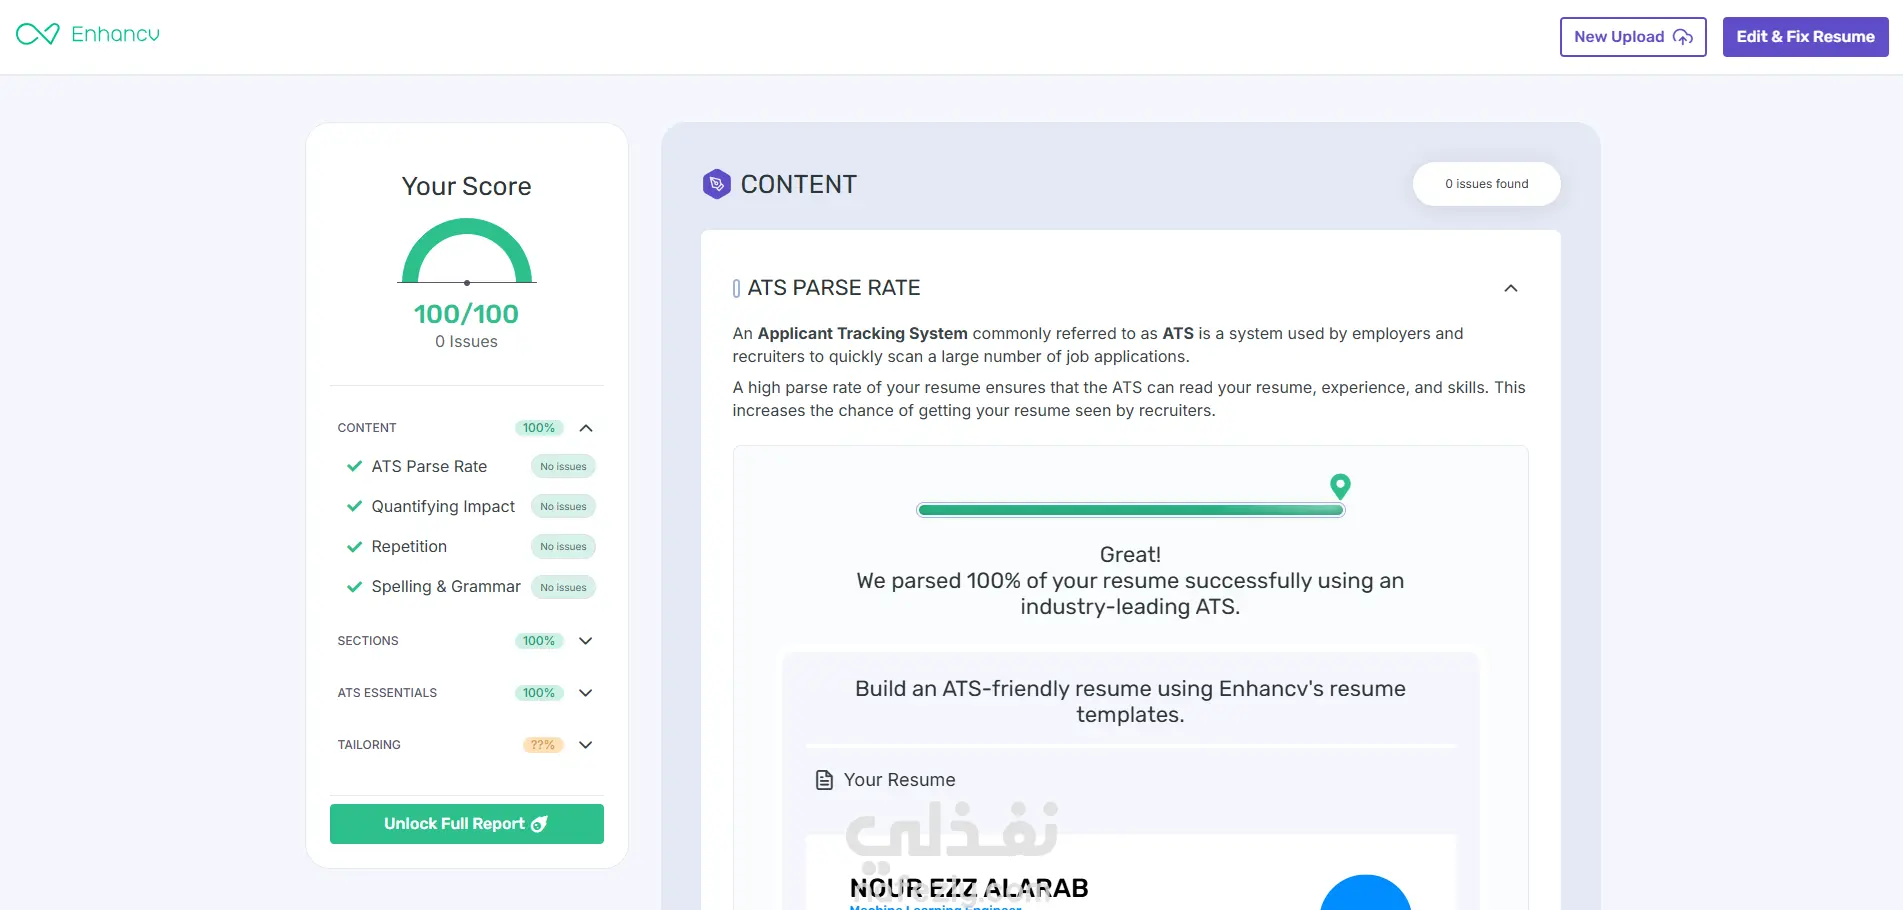The width and height of the screenshot is (1903, 910).
Task: Click the 0 issues found badge
Action: (1486, 184)
